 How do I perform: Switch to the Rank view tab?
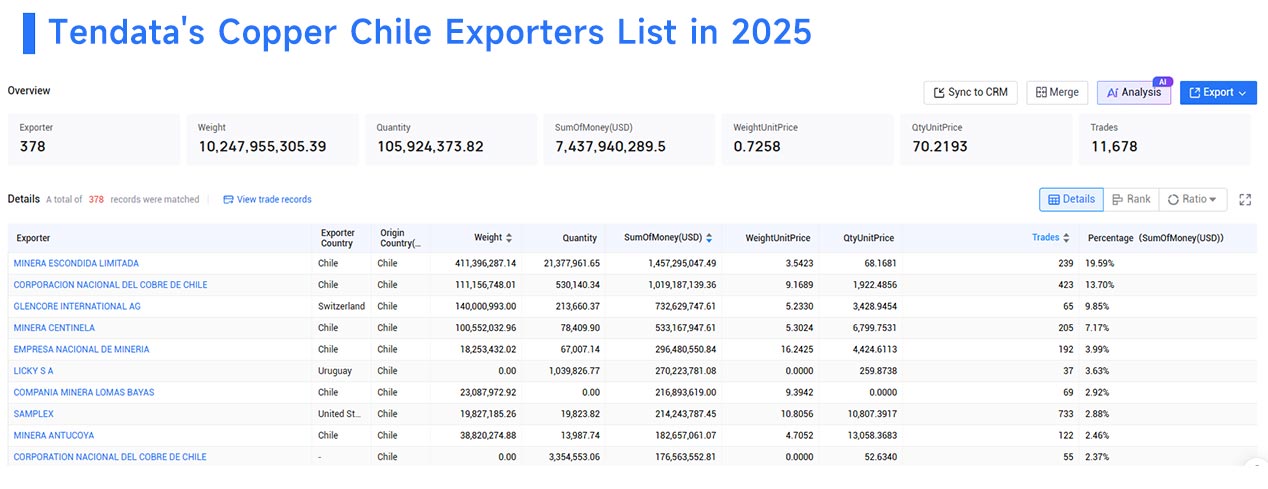pos(1131,199)
